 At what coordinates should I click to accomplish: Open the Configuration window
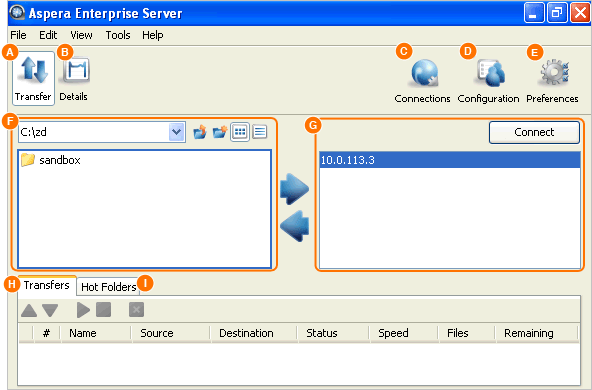[488, 81]
